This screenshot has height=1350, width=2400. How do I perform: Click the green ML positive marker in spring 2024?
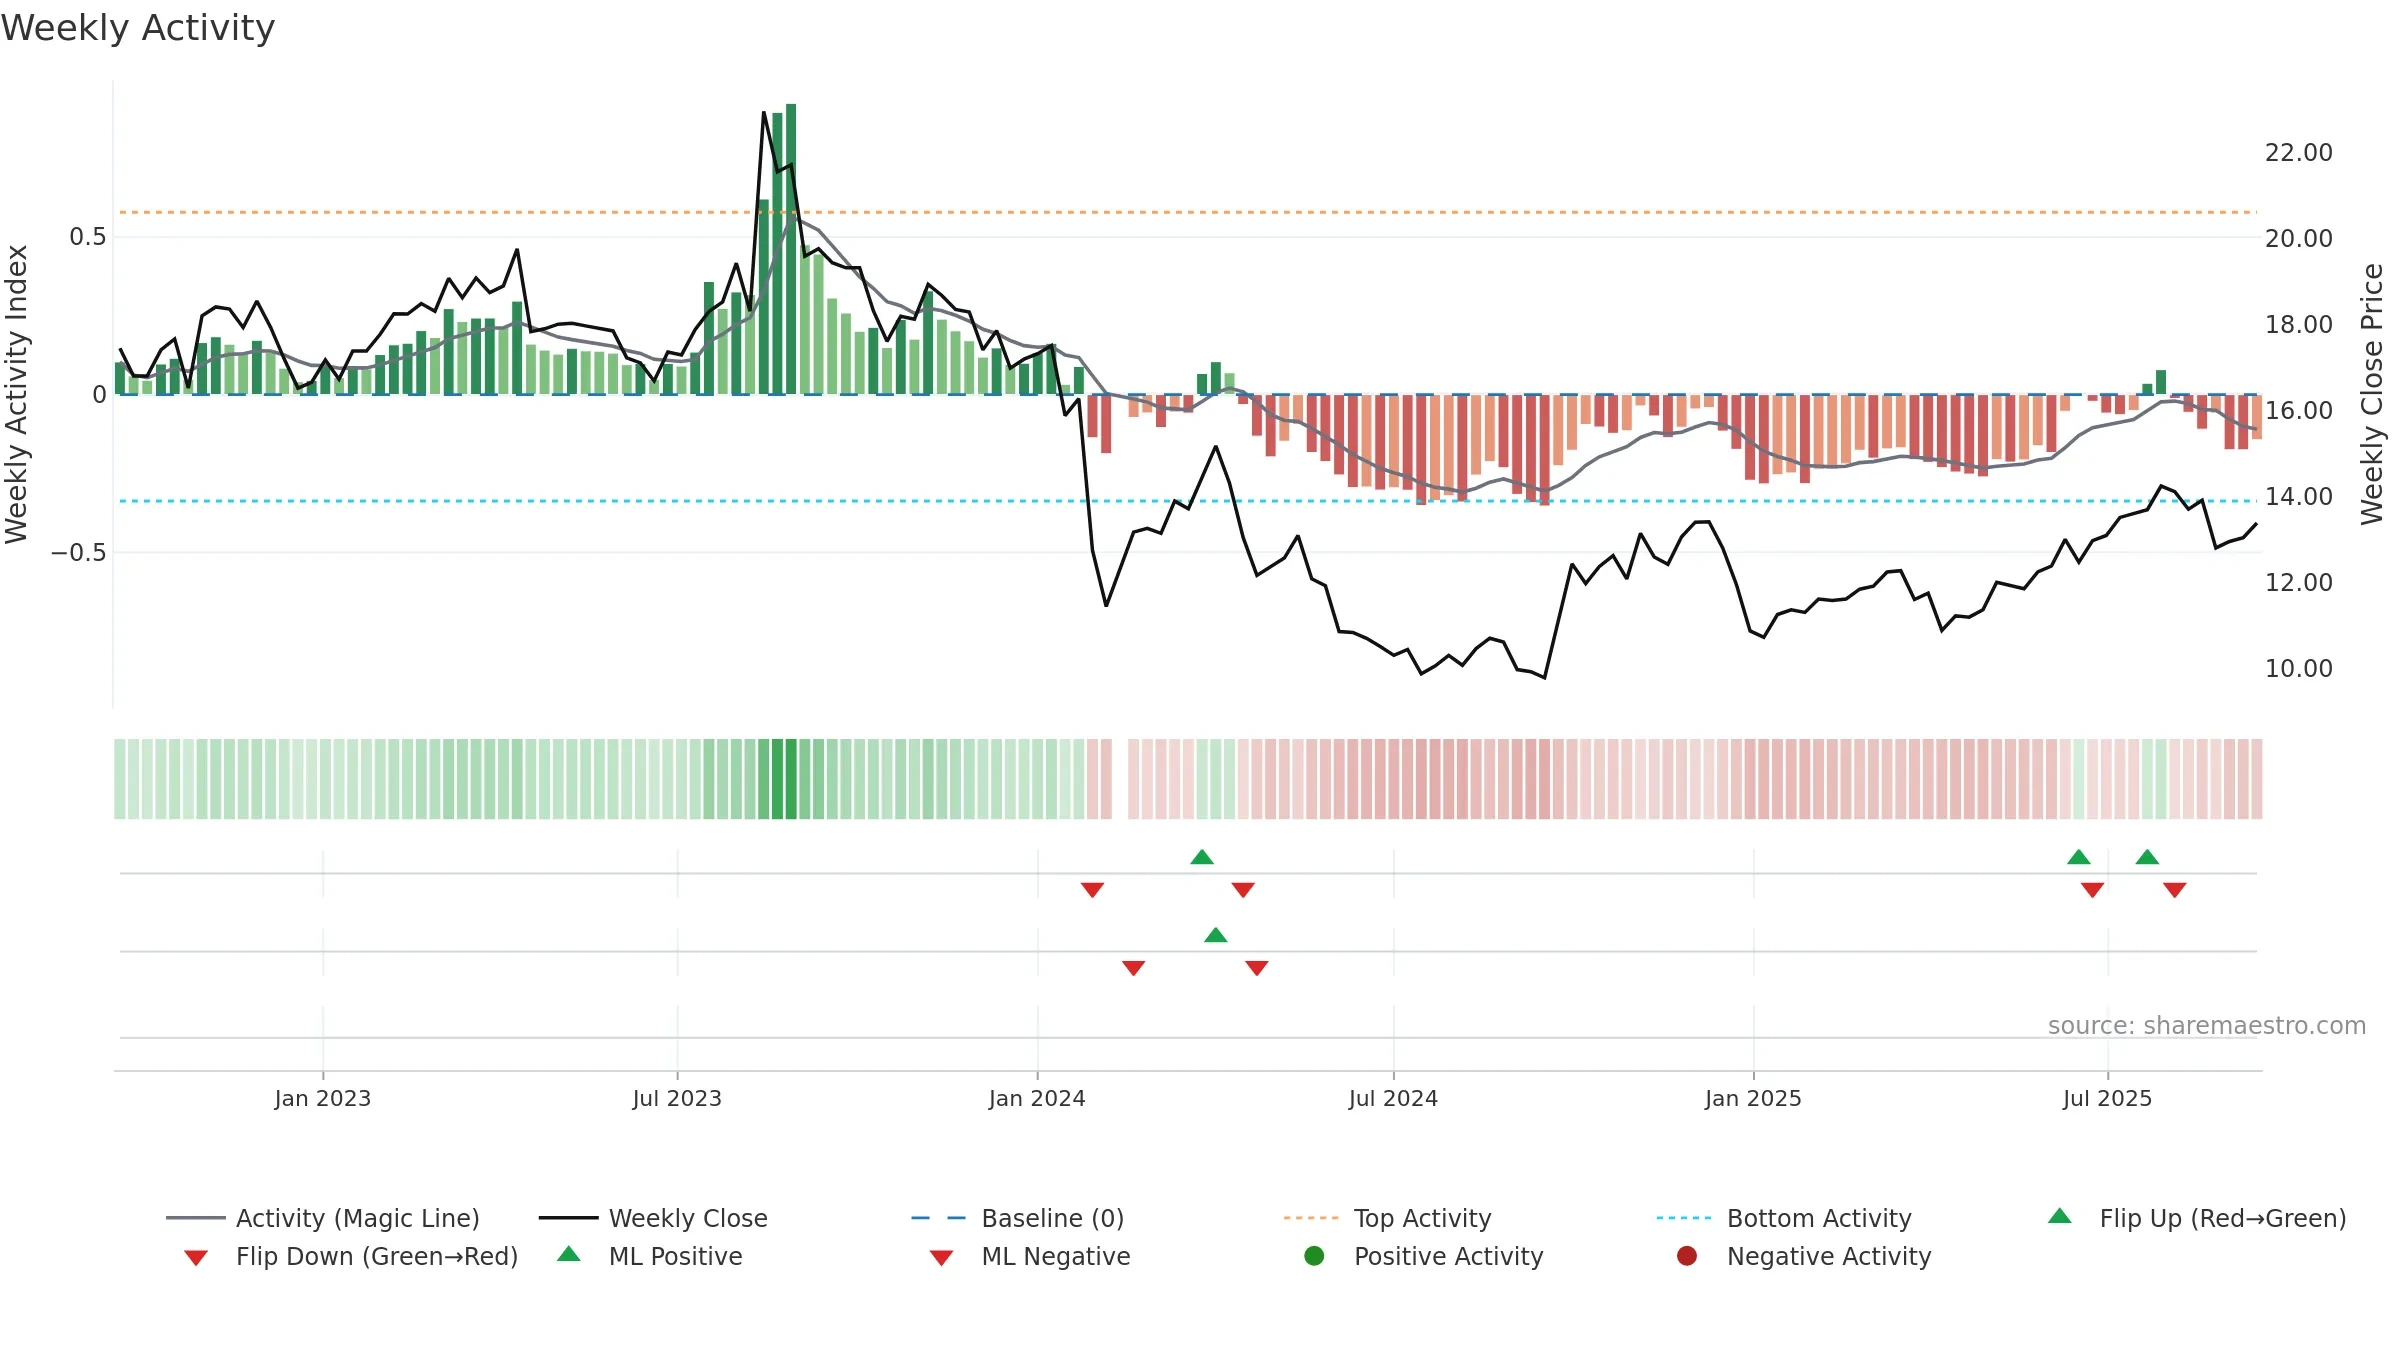click(x=1216, y=935)
